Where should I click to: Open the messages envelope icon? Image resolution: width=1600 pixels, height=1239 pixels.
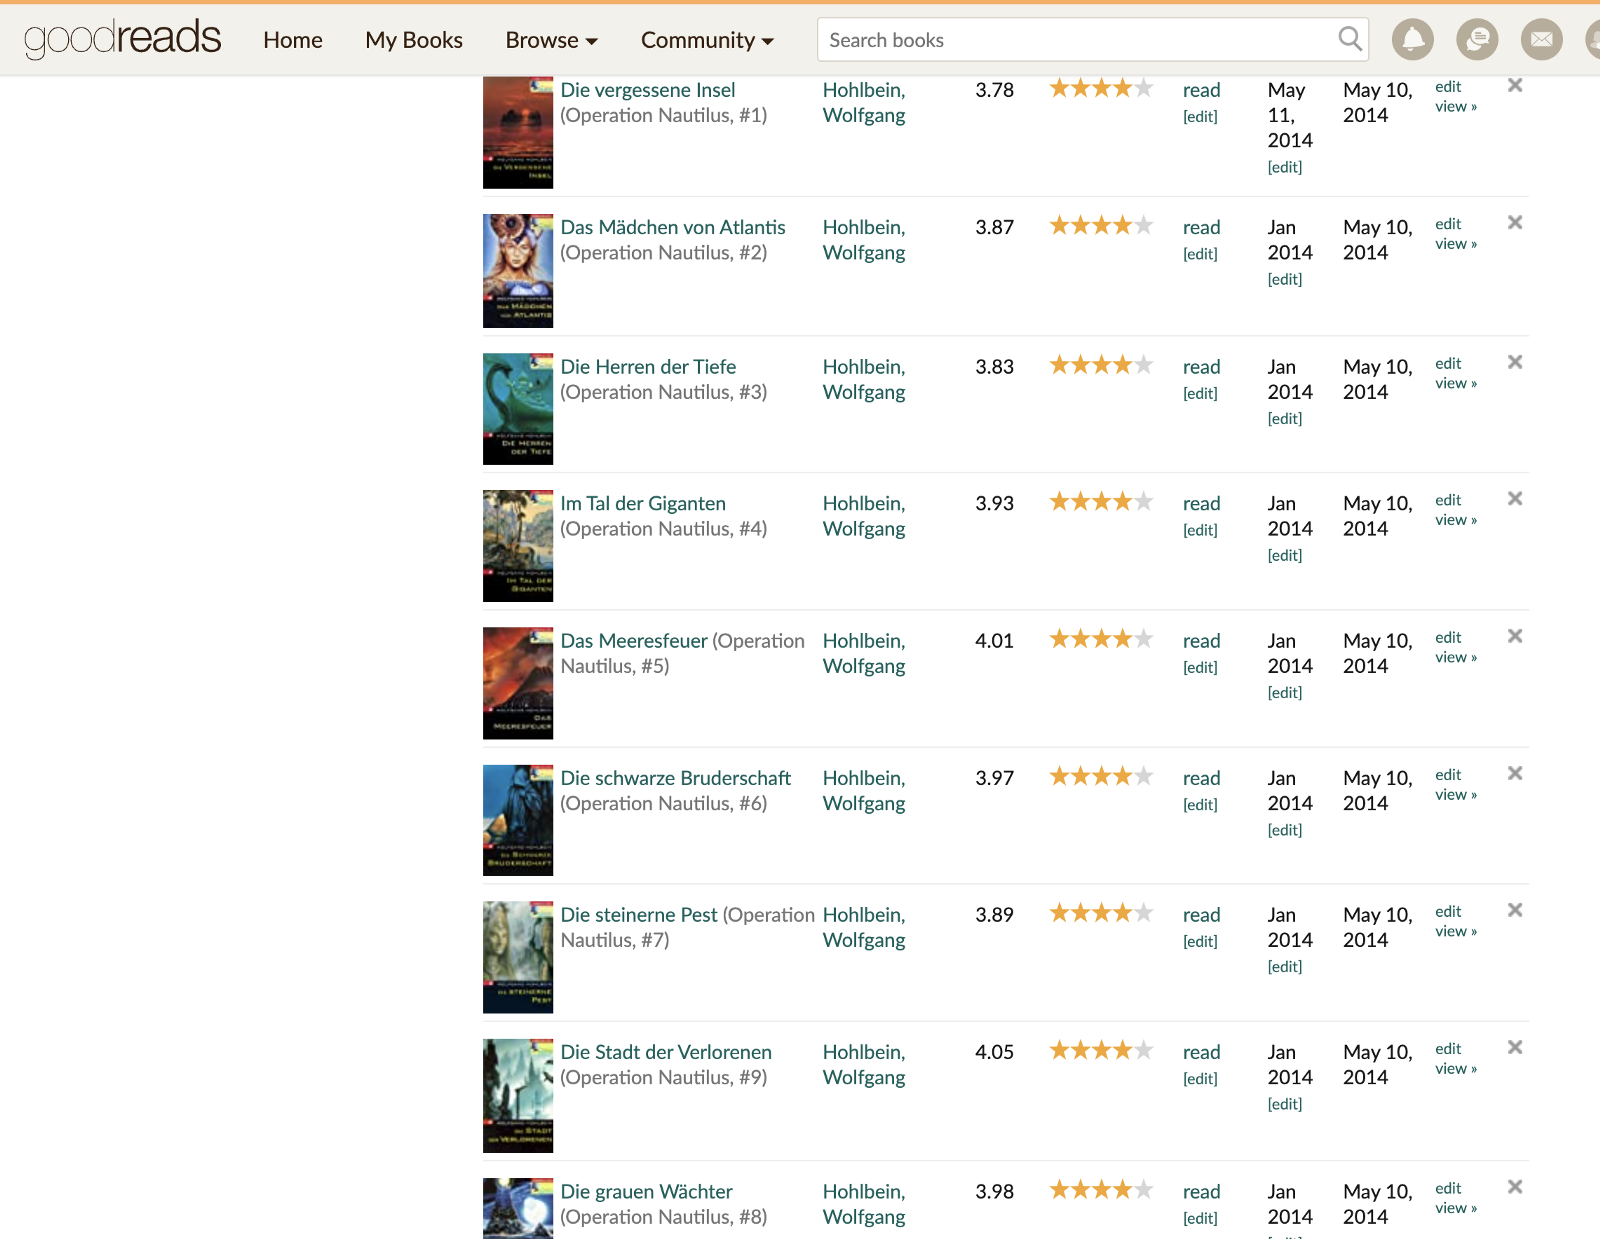[x=1541, y=40]
